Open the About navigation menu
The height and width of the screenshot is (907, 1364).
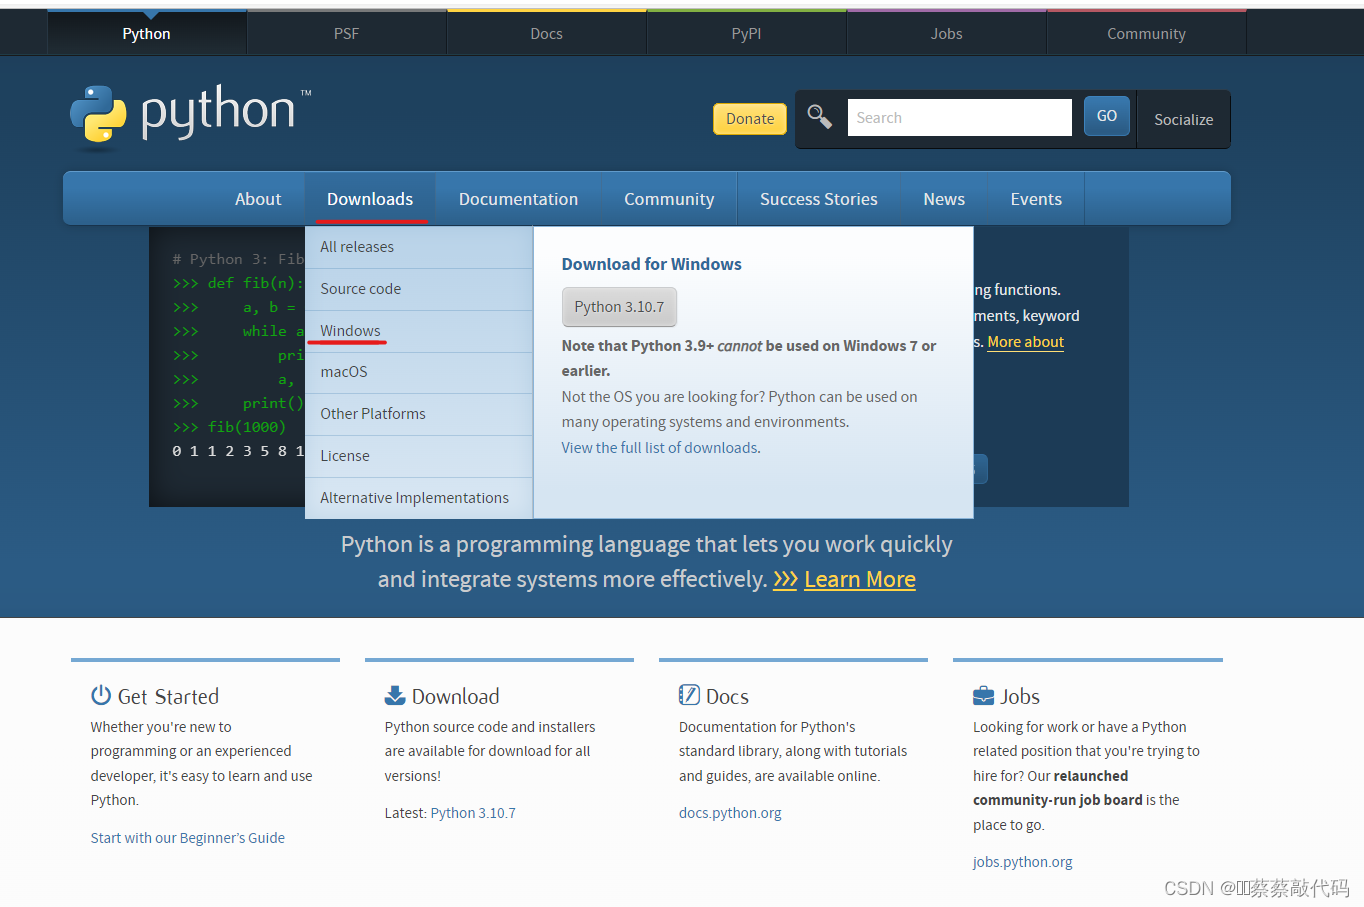[x=258, y=199]
